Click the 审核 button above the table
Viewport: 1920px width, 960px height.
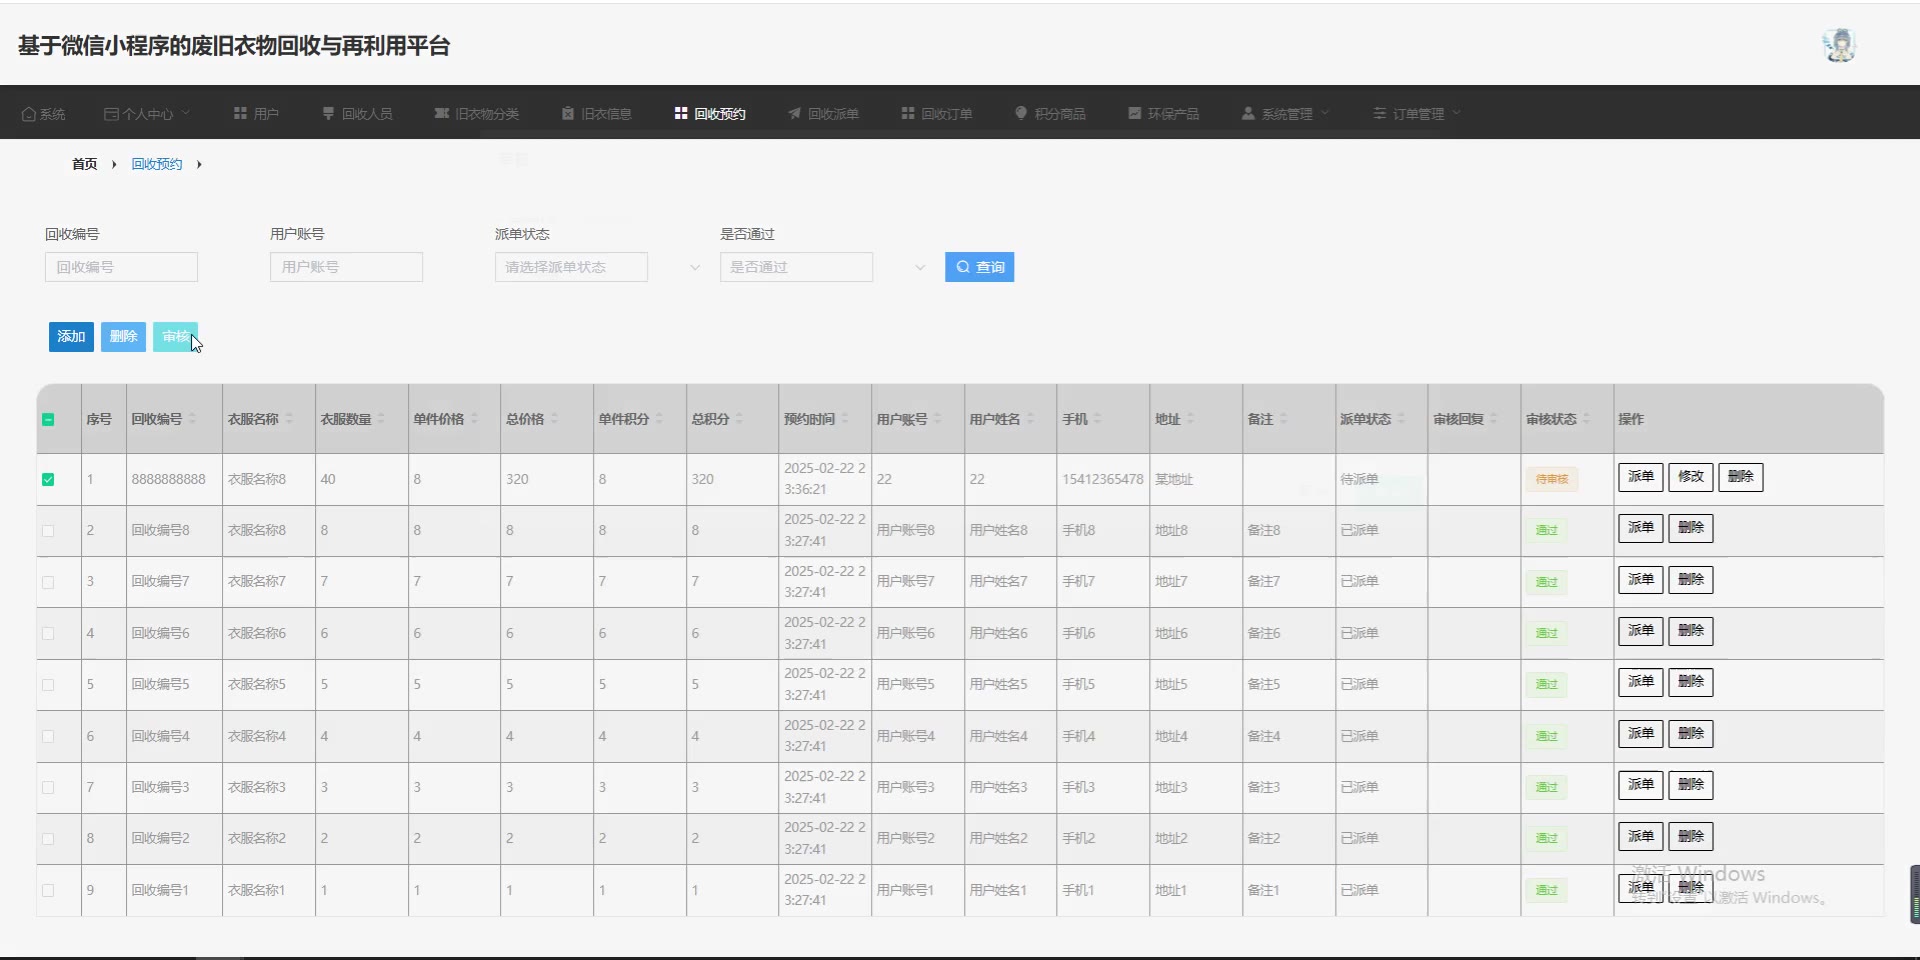coord(175,337)
